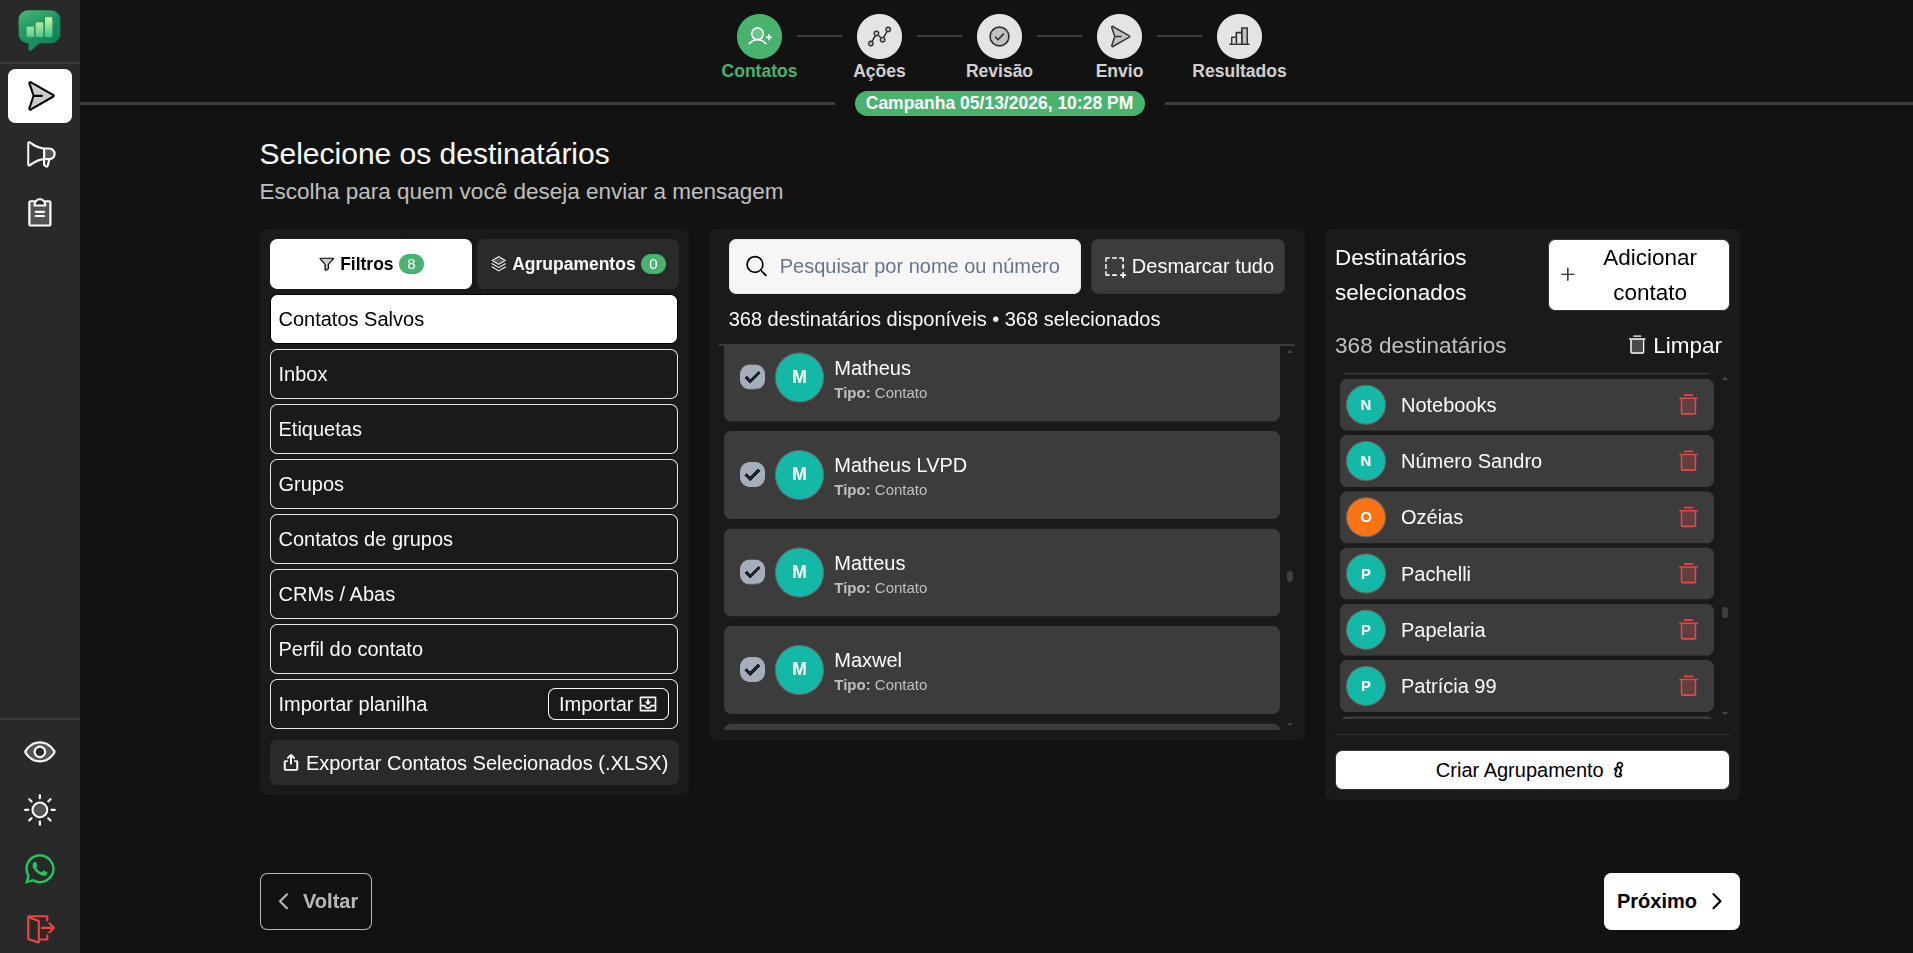
Task: Uncheck the Matheus contact checkbox
Action: point(752,377)
